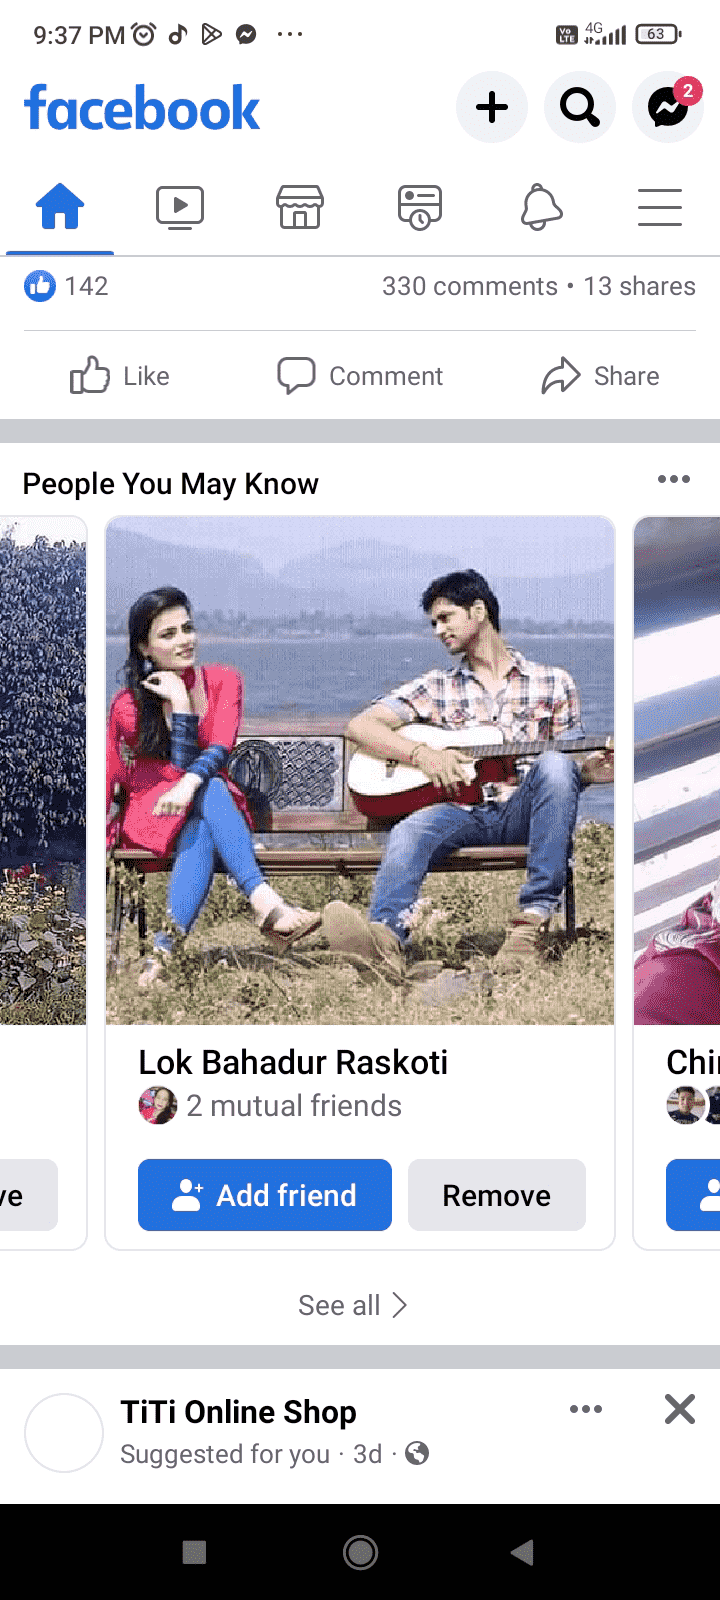Open TiTi Online Shop post options
Screen dimensions: 720x1600
tap(586, 1409)
